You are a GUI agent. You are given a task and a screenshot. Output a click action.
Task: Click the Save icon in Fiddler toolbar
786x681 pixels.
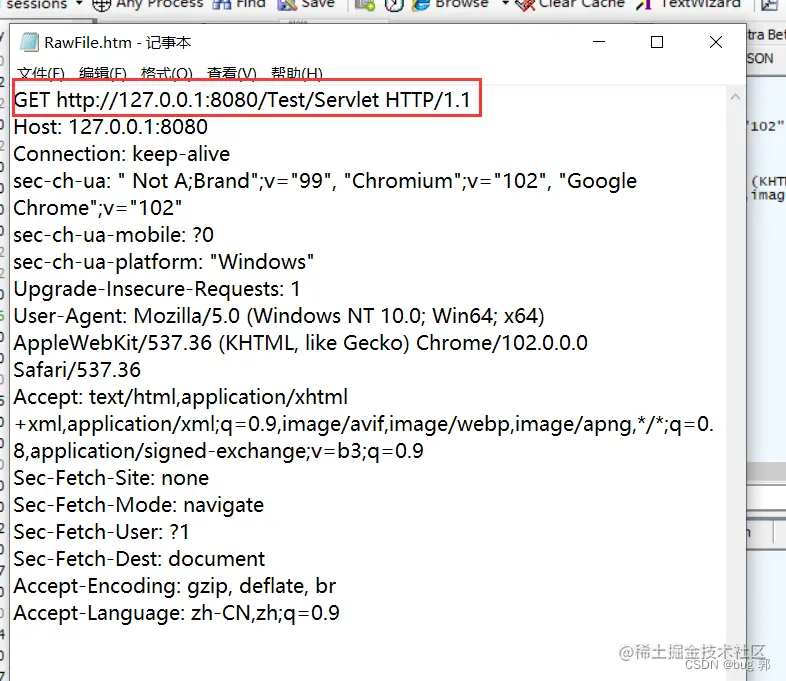[x=287, y=5]
